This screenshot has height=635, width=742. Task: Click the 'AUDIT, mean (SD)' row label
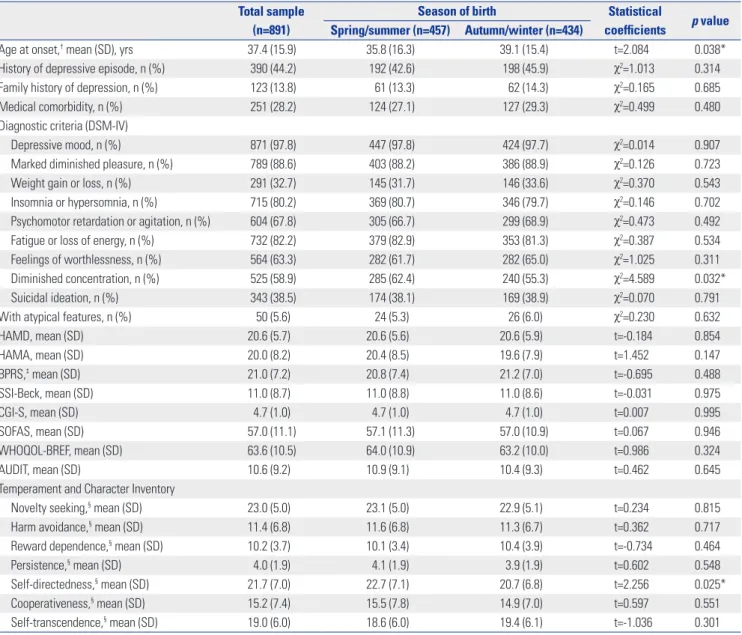(x=40, y=470)
